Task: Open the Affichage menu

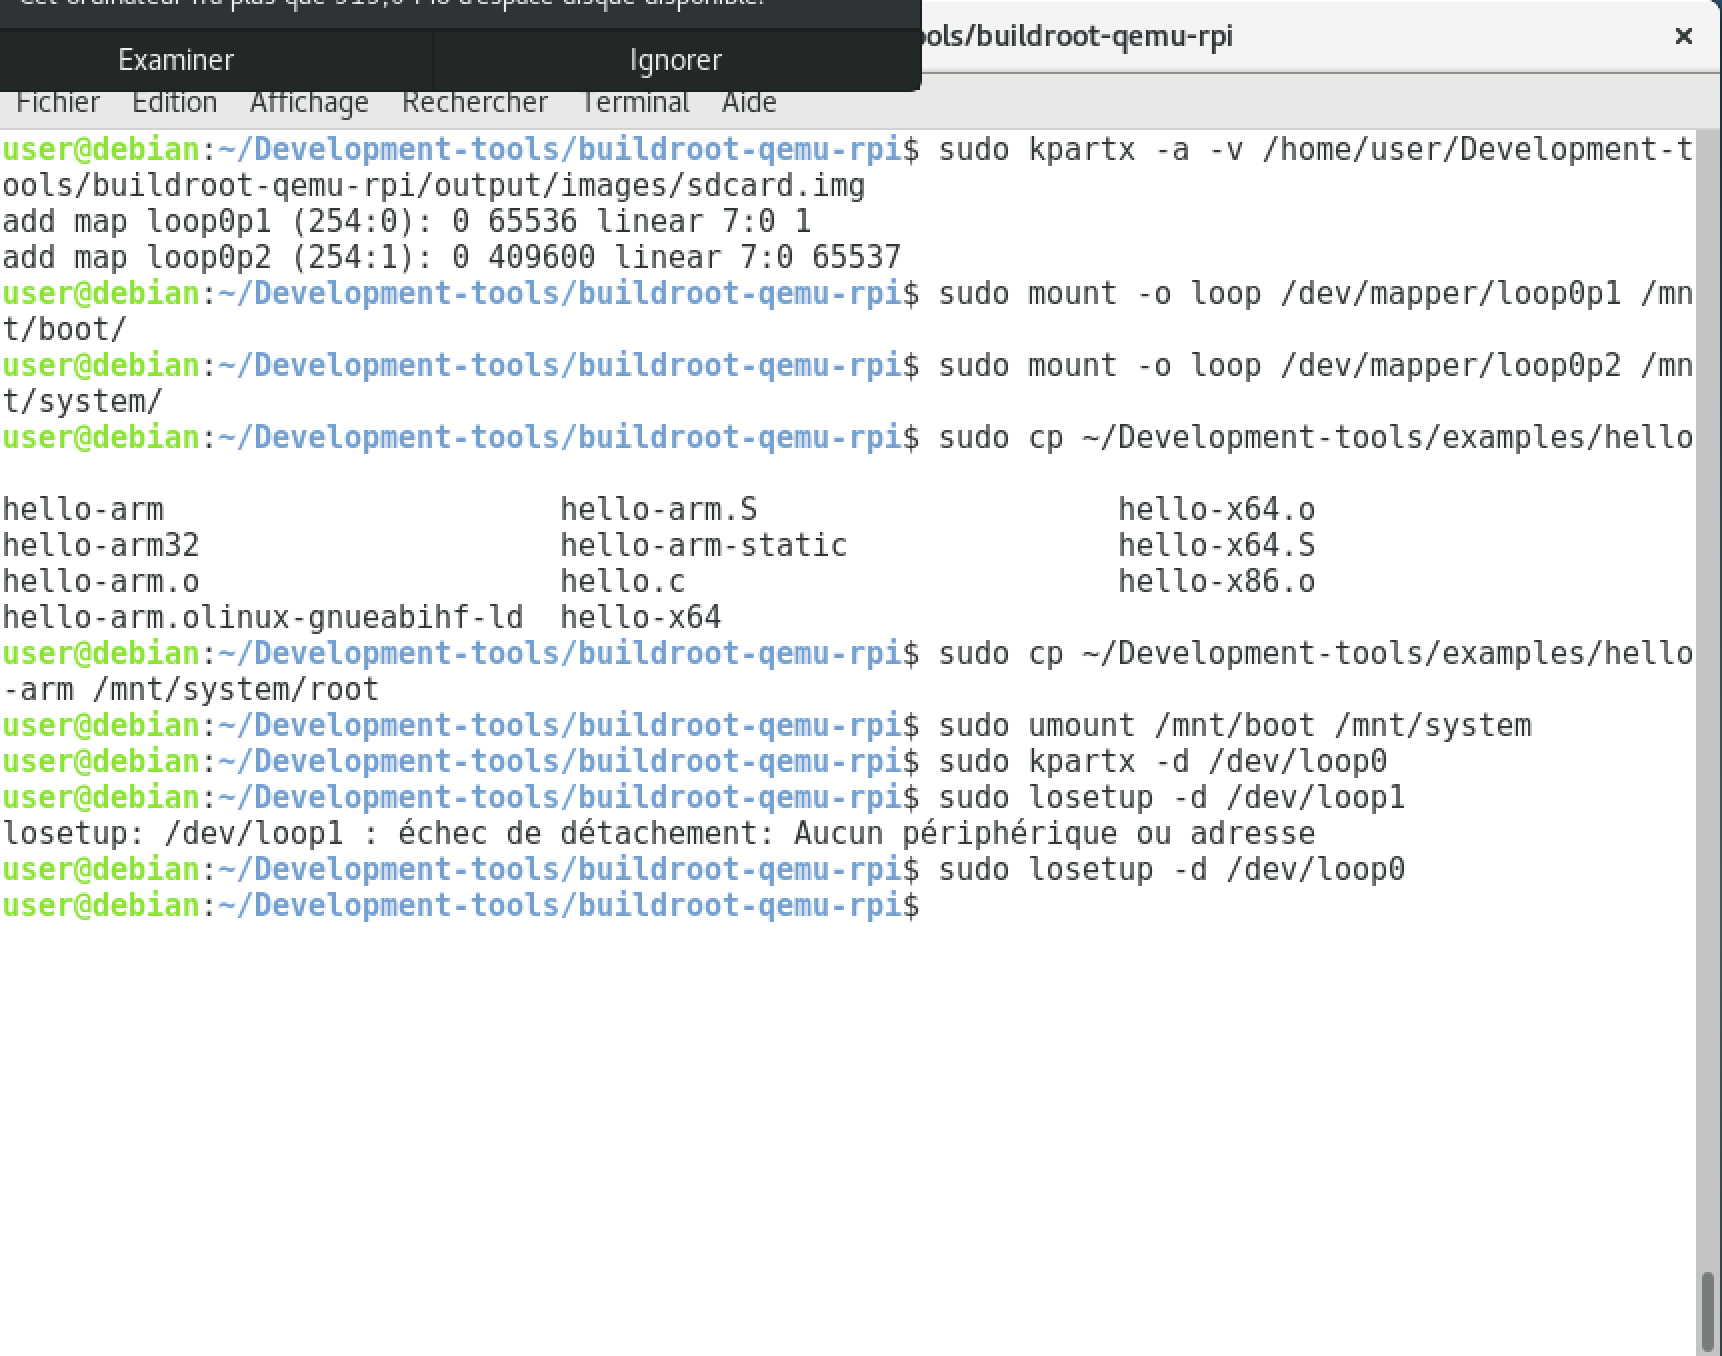Action: [309, 102]
